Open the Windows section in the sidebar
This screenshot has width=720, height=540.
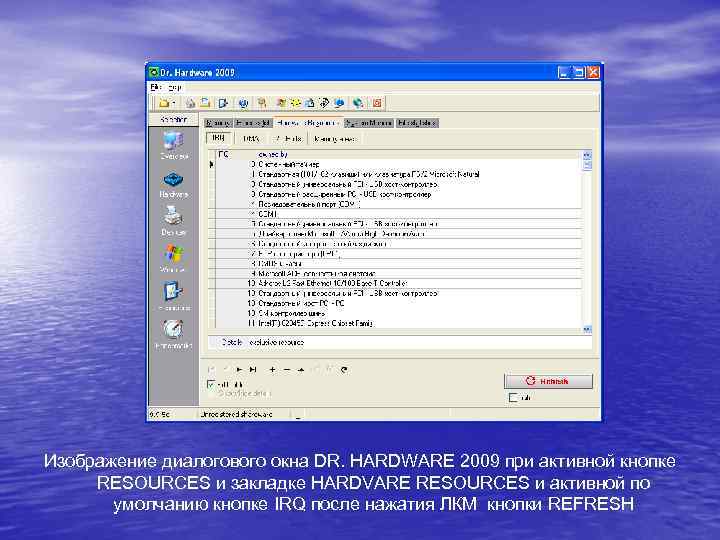click(x=174, y=257)
